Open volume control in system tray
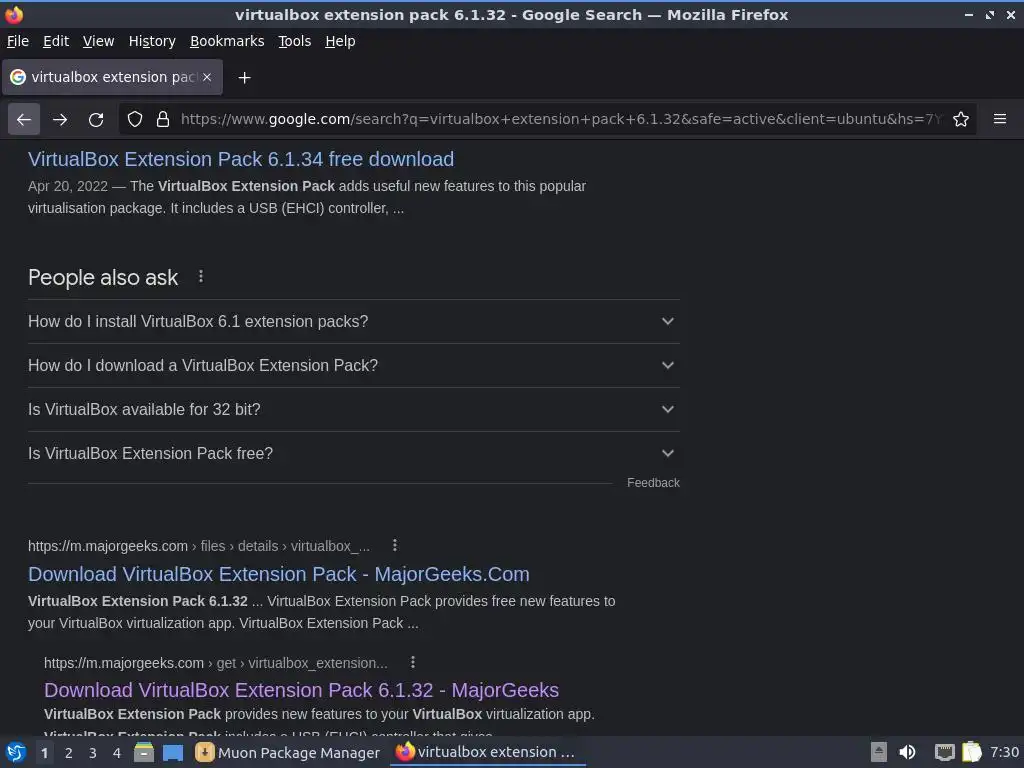The height and width of the screenshot is (768, 1024). click(x=908, y=752)
